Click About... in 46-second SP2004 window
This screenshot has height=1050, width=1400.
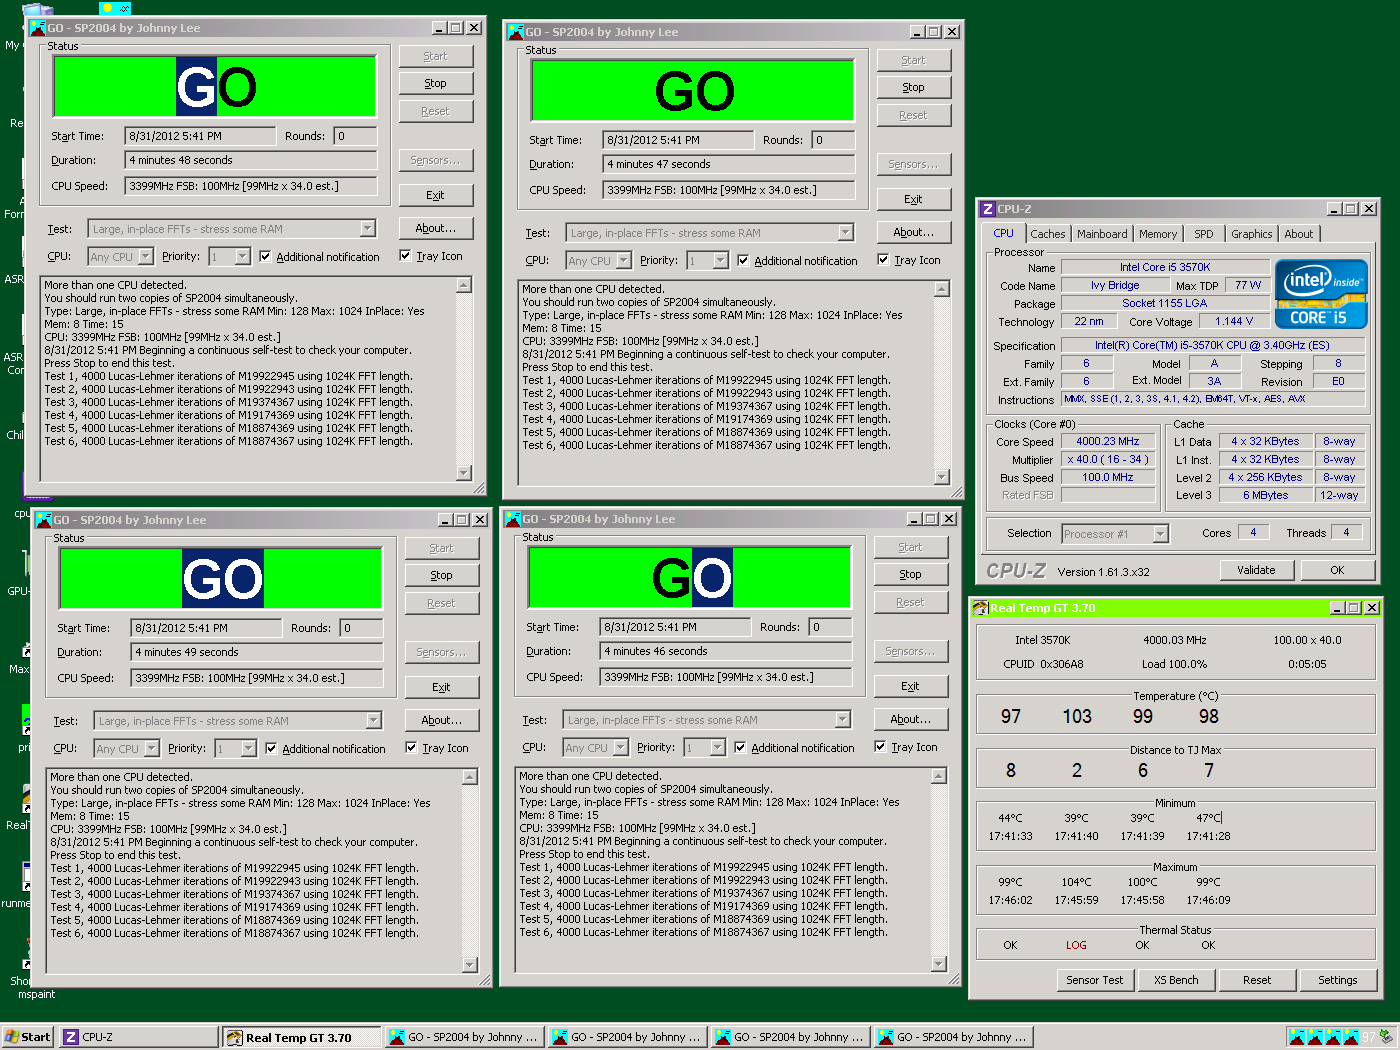coord(911,719)
